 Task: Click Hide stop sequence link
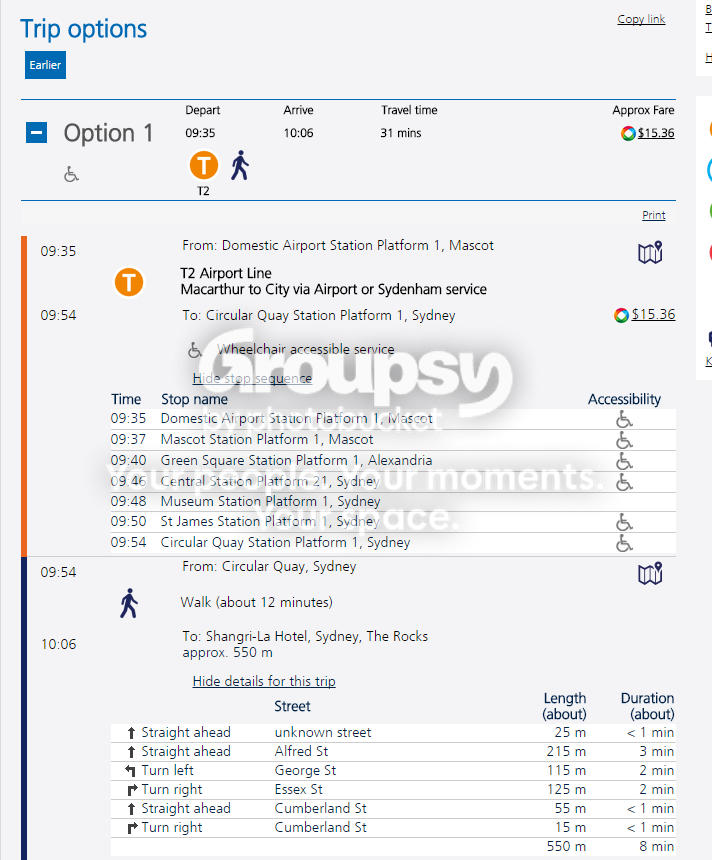pyautogui.click(x=252, y=378)
